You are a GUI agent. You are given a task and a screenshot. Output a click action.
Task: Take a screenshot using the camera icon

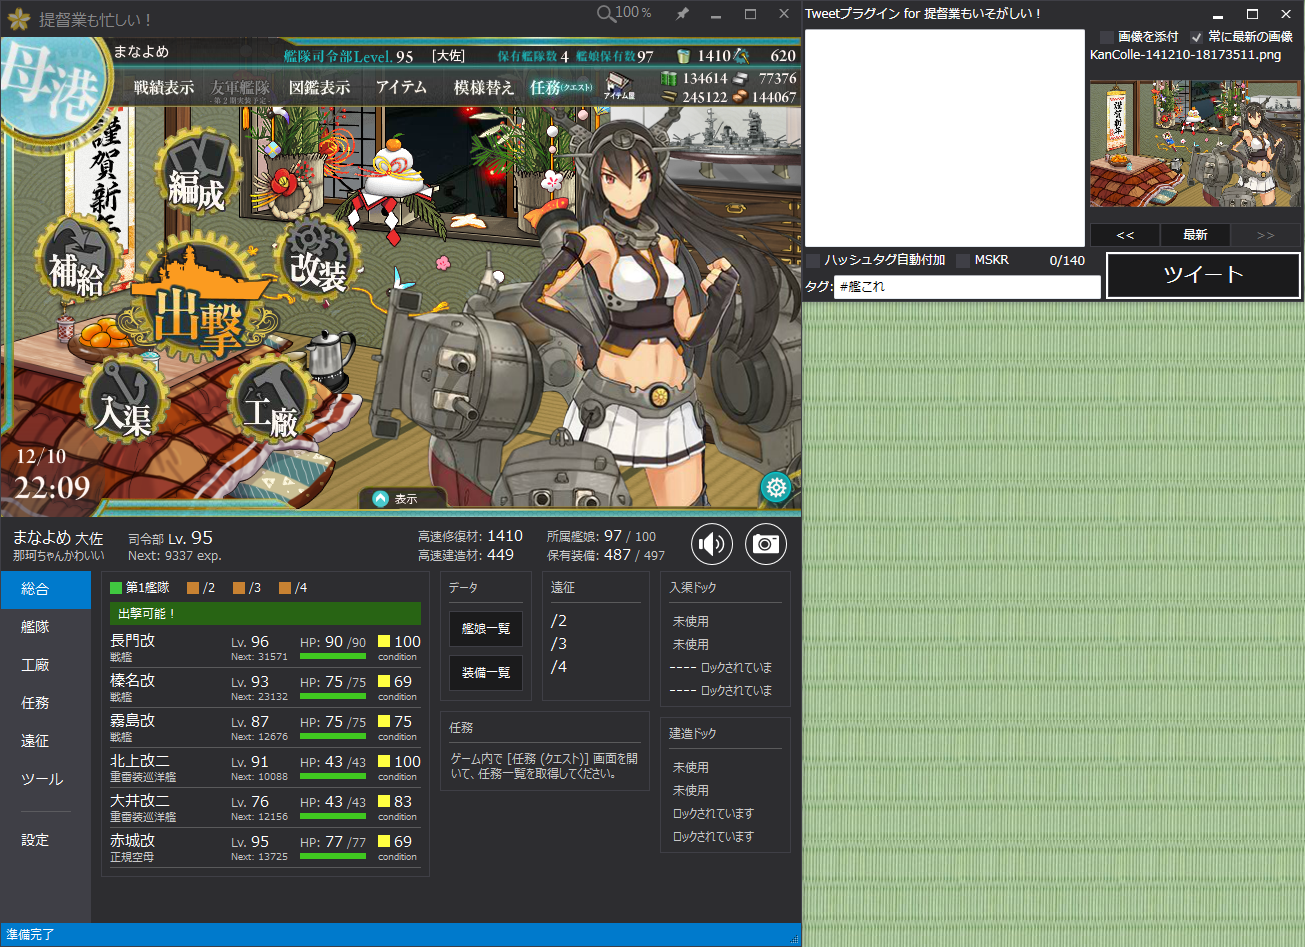pyautogui.click(x=766, y=544)
